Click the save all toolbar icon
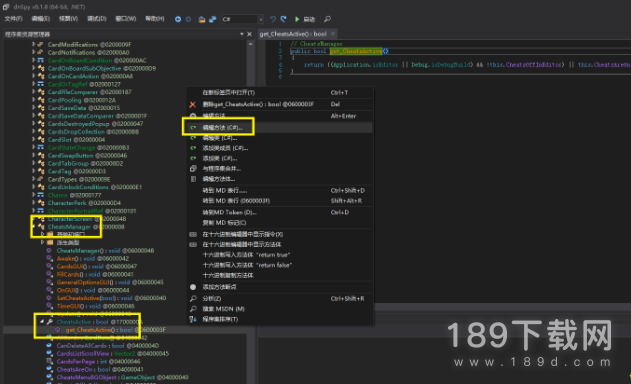631x384 pixels. (x=212, y=19)
